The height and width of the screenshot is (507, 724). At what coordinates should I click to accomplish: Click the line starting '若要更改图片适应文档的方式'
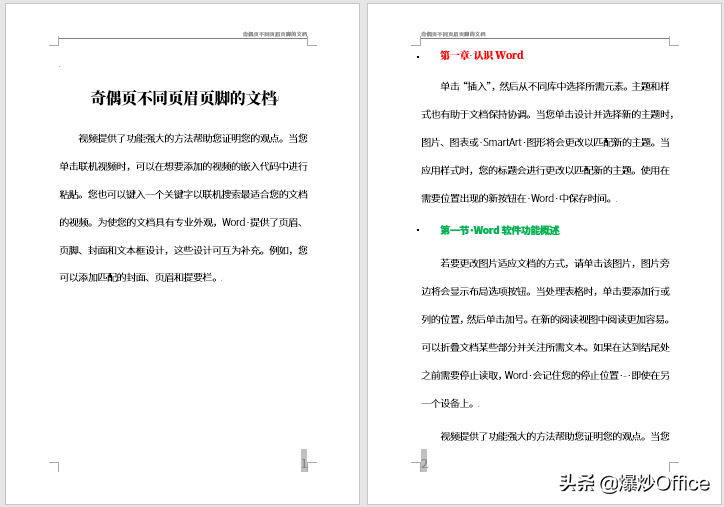pyautogui.click(x=555, y=264)
